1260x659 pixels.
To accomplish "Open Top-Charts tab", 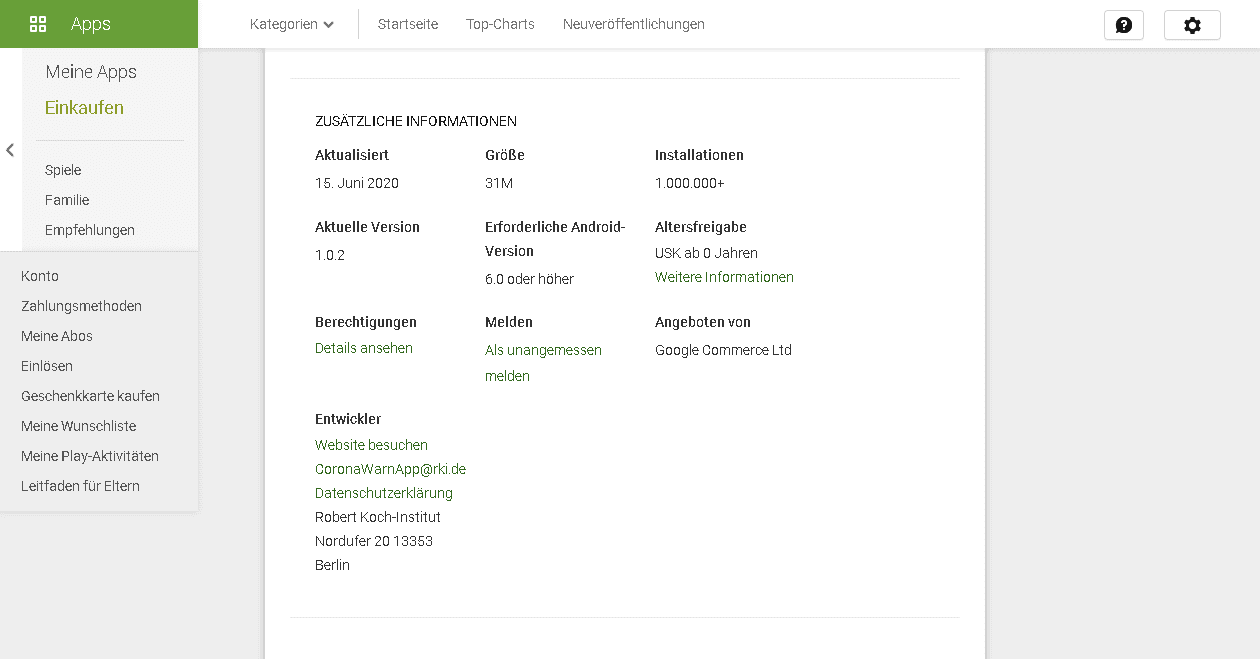I will coord(500,24).
